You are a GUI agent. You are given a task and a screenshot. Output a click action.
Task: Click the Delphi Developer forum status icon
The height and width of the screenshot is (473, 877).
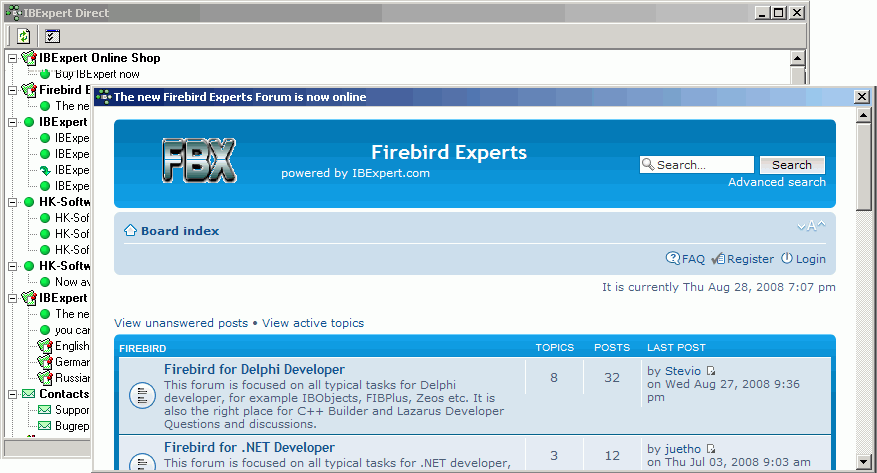142,396
